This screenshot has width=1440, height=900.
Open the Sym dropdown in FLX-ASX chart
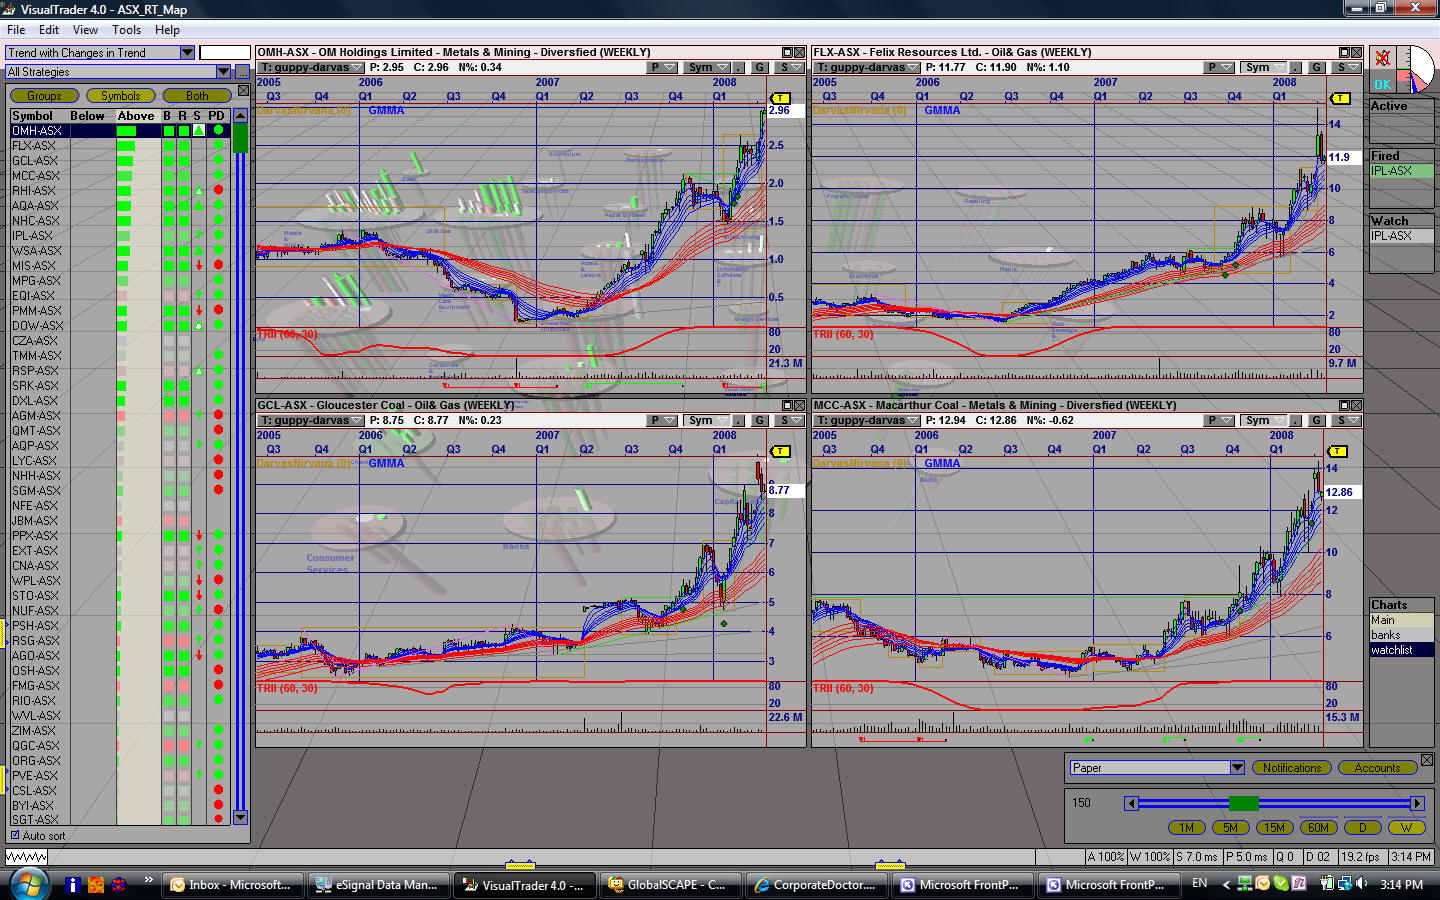coord(1264,68)
